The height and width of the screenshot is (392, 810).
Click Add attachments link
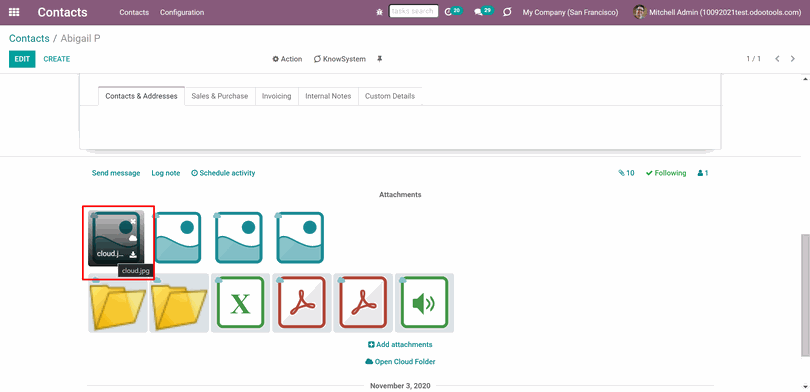click(x=400, y=344)
